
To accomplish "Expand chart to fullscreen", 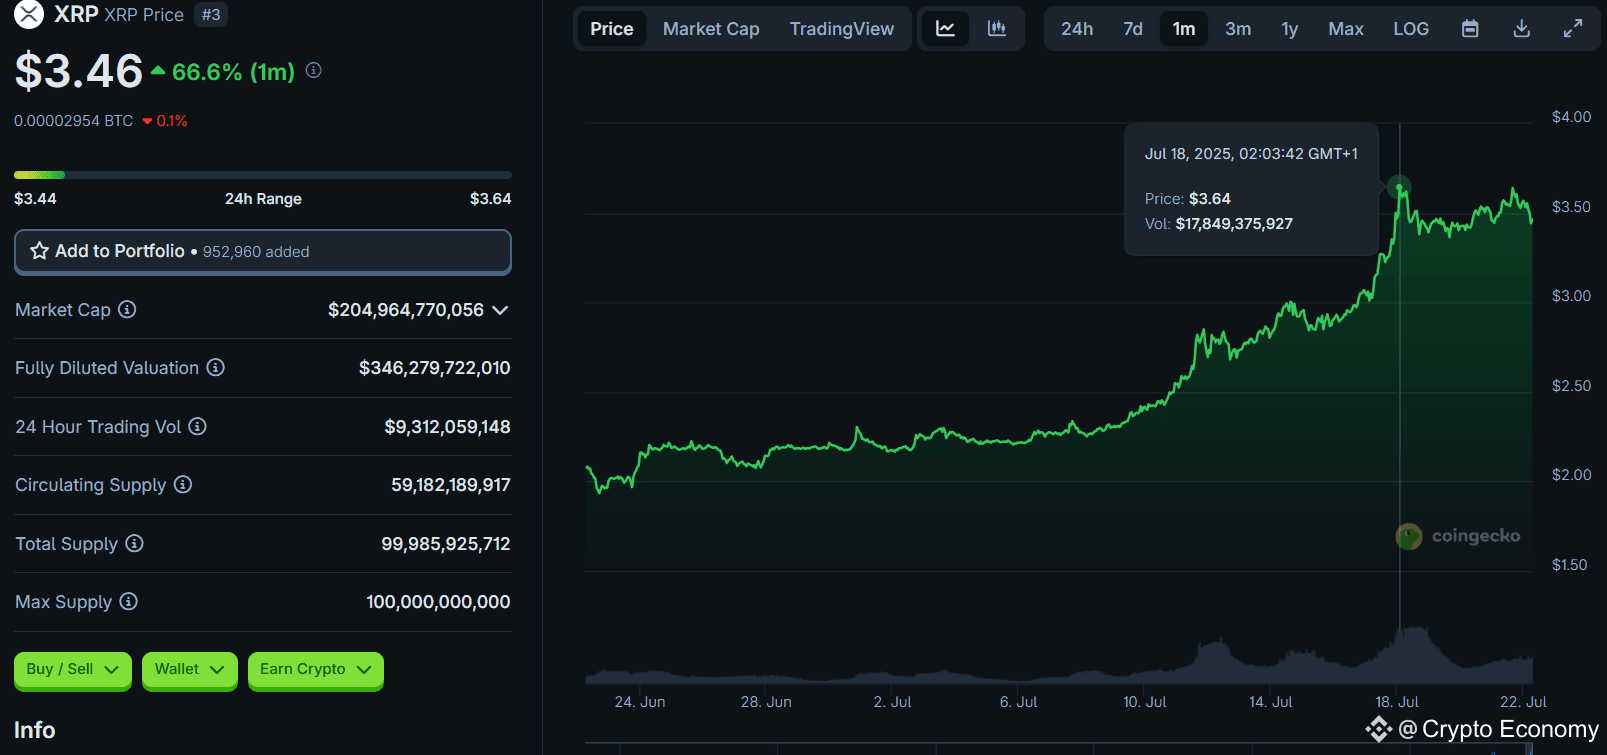I will click(x=1573, y=29).
